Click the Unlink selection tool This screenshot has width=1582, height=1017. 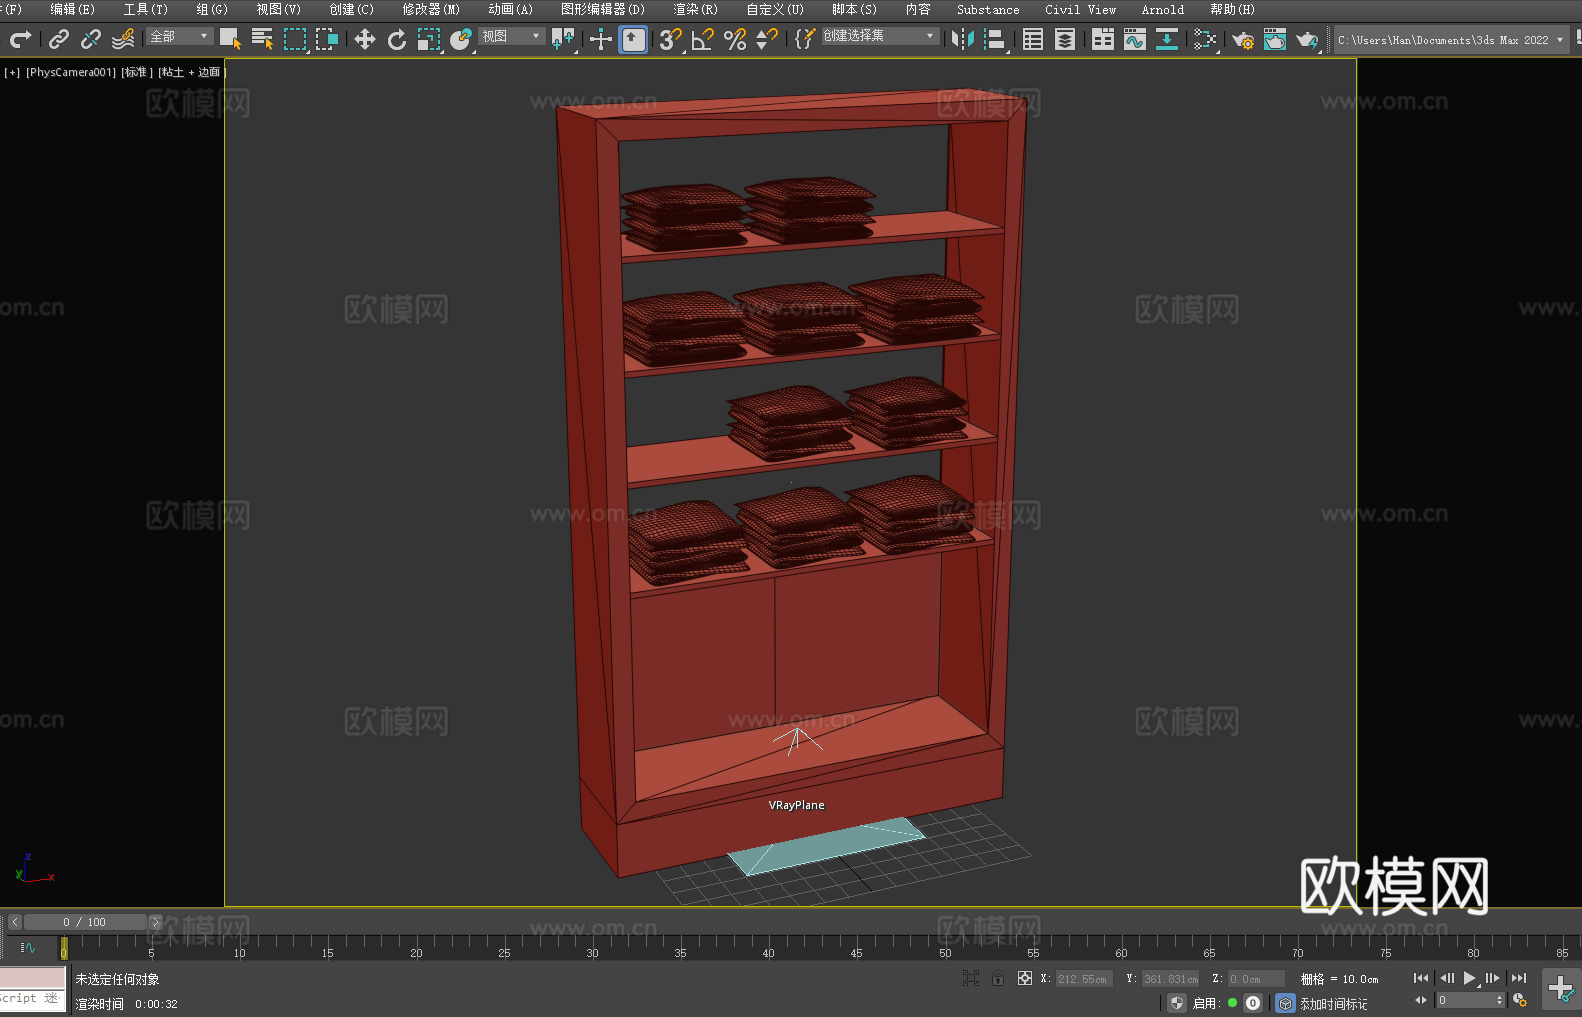point(91,39)
